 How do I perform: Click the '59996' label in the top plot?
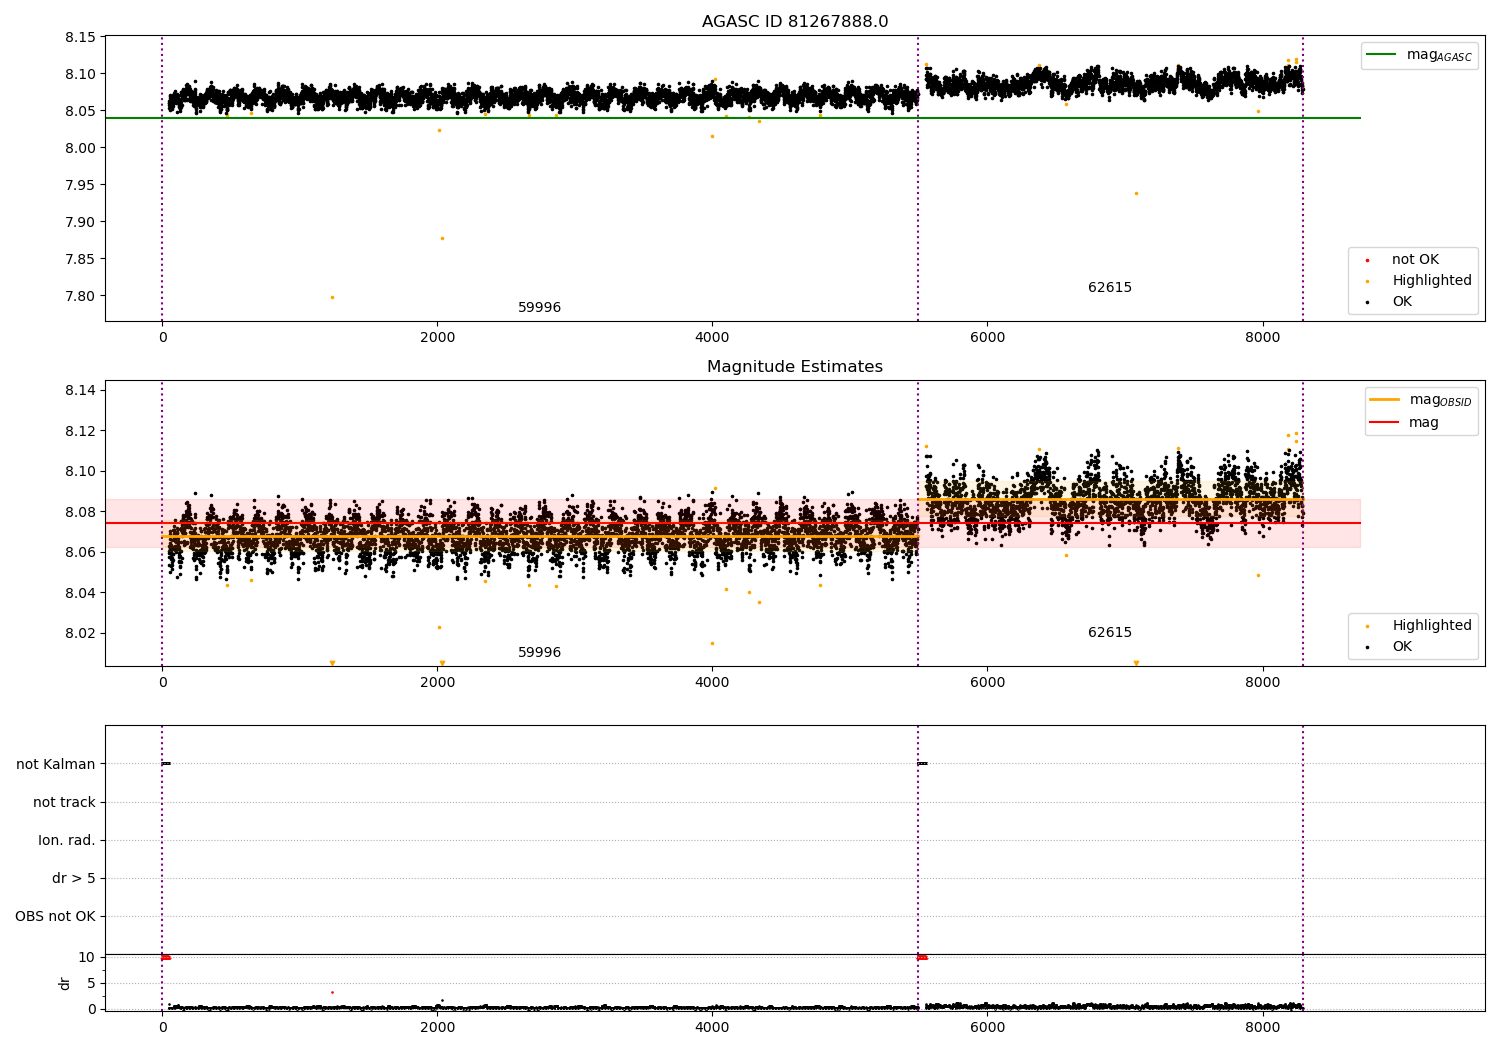point(539,308)
